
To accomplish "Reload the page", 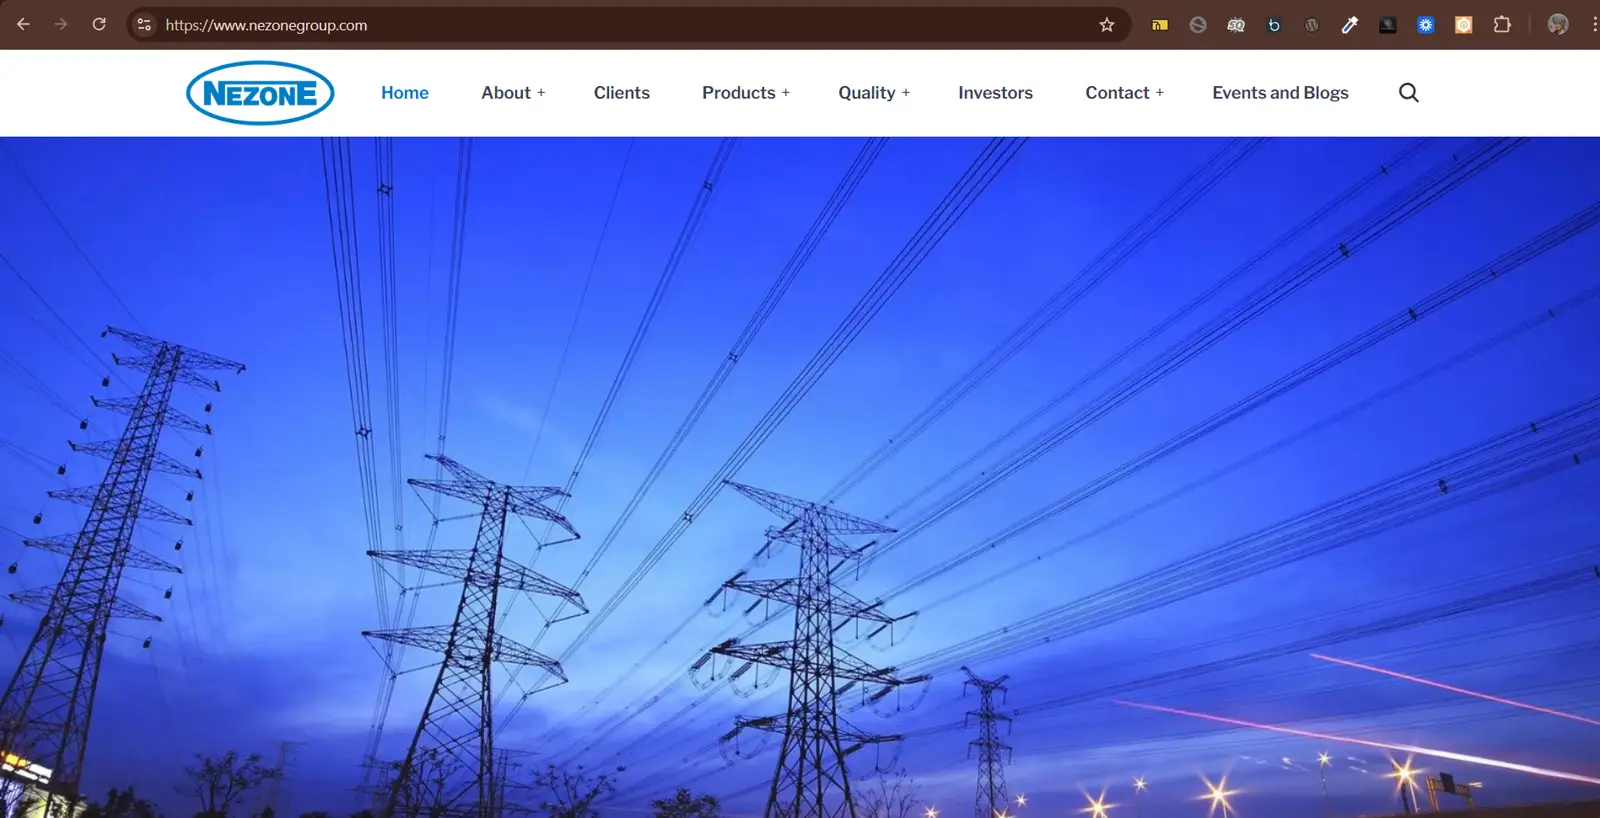I will pyautogui.click(x=99, y=24).
